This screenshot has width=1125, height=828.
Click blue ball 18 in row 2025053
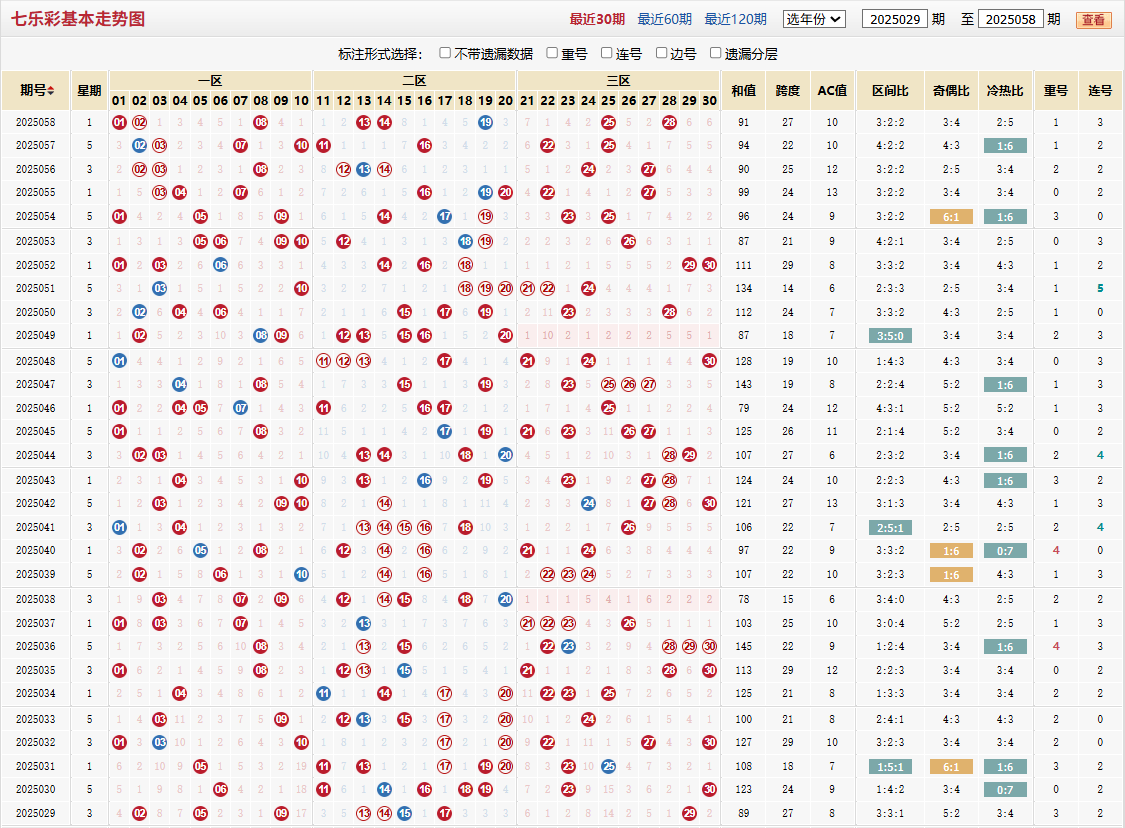point(465,241)
